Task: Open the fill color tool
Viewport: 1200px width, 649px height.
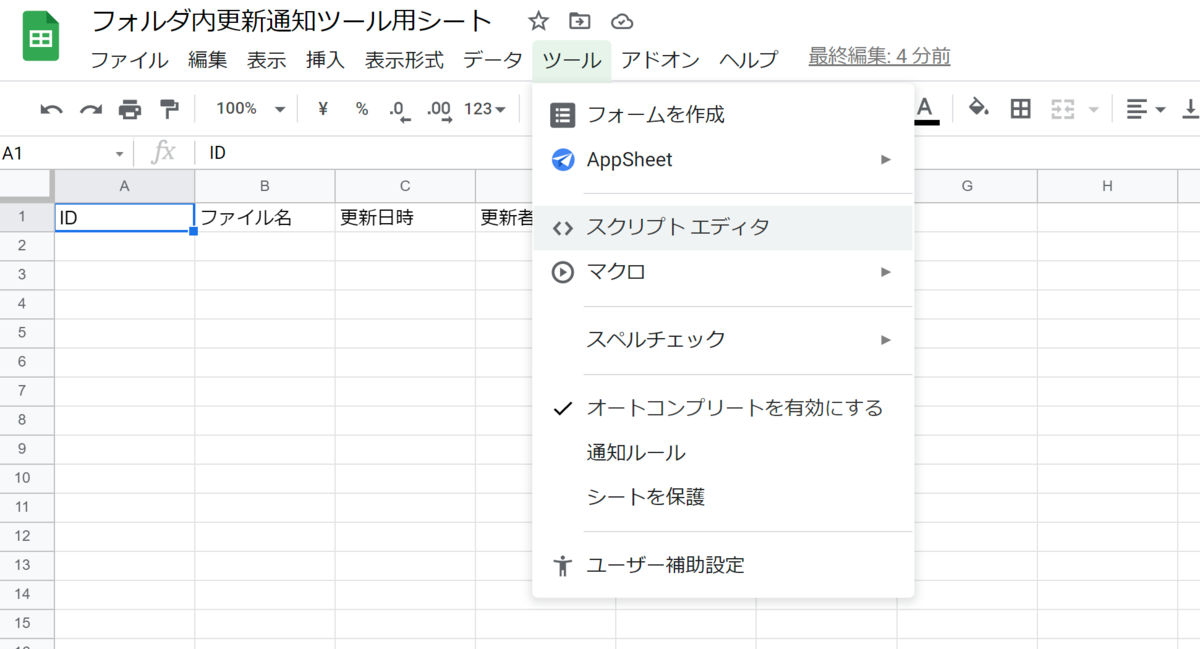Action: click(979, 108)
